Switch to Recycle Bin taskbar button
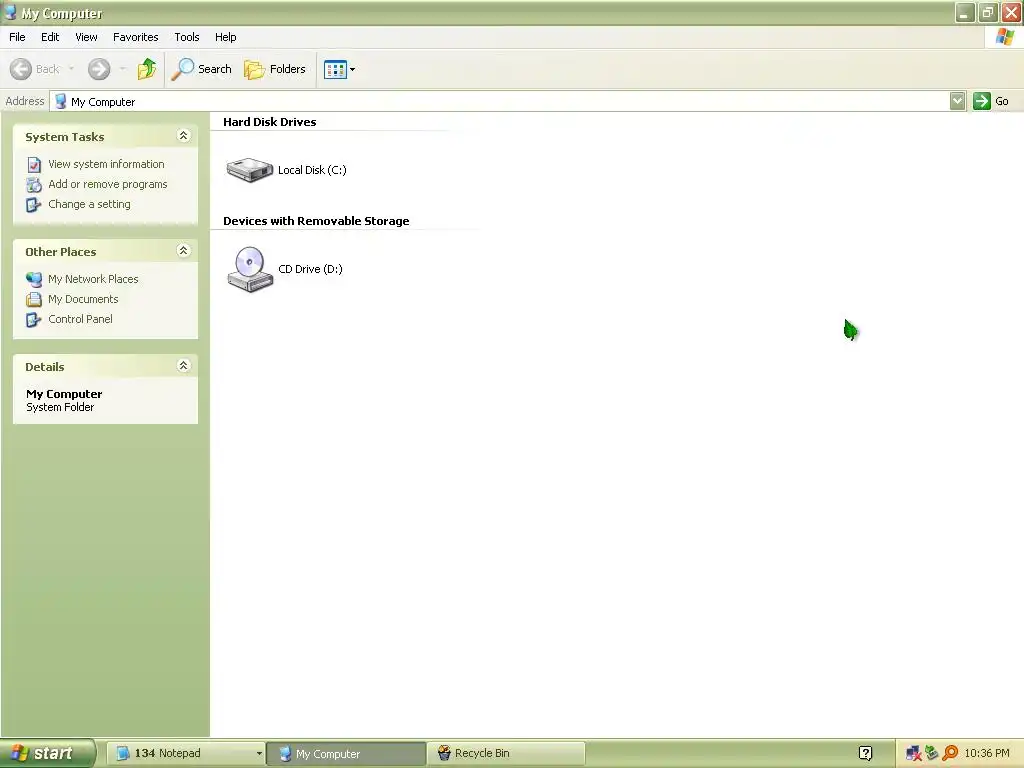This screenshot has height=768, width=1024. coord(506,753)
